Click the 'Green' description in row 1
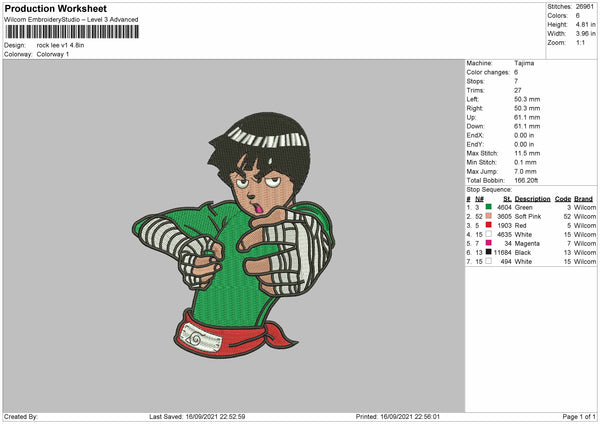This screenshot has width=600, height=424. pos(523,207)
